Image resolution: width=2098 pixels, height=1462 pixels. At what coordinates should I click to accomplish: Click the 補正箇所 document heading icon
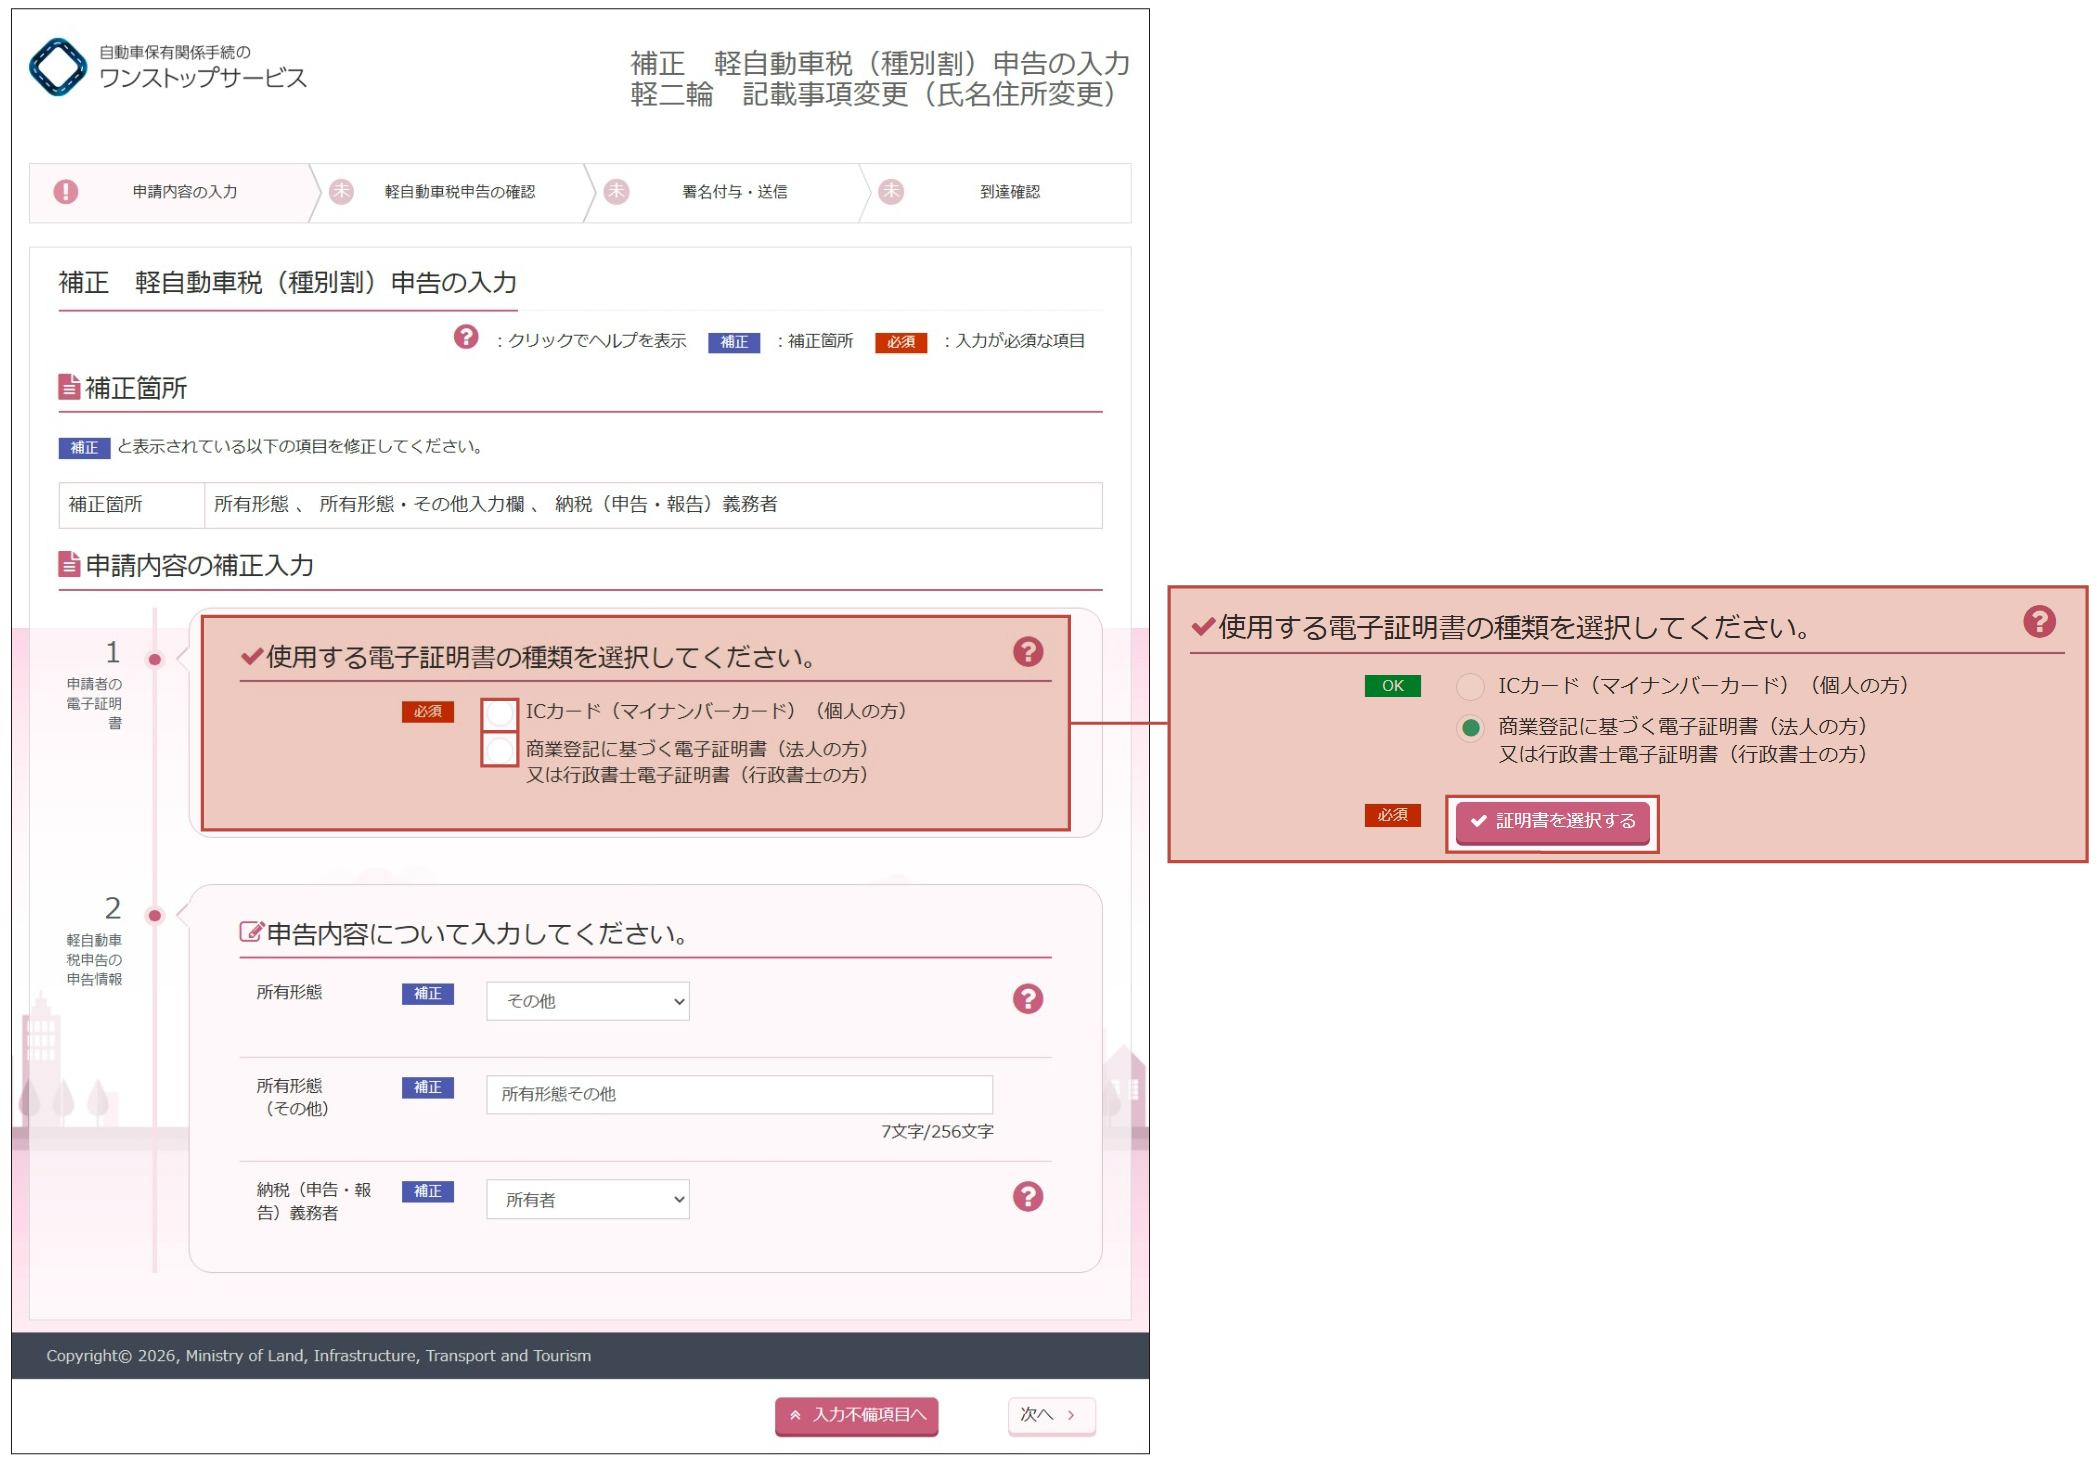click(x=69, y=387)
